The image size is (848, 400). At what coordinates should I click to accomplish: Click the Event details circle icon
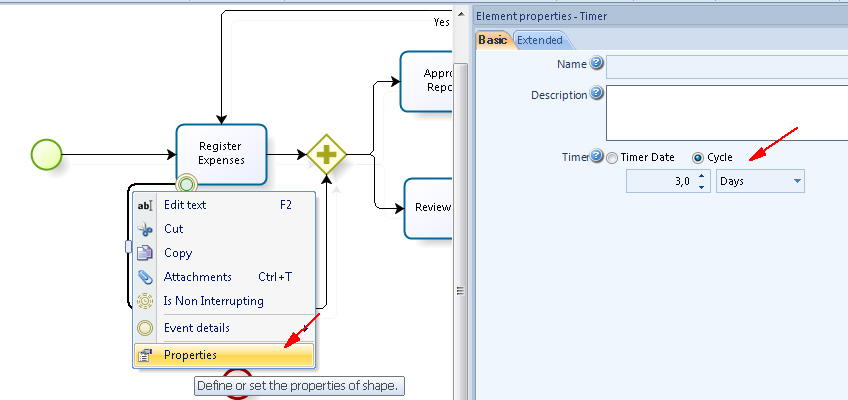point(145,328)
